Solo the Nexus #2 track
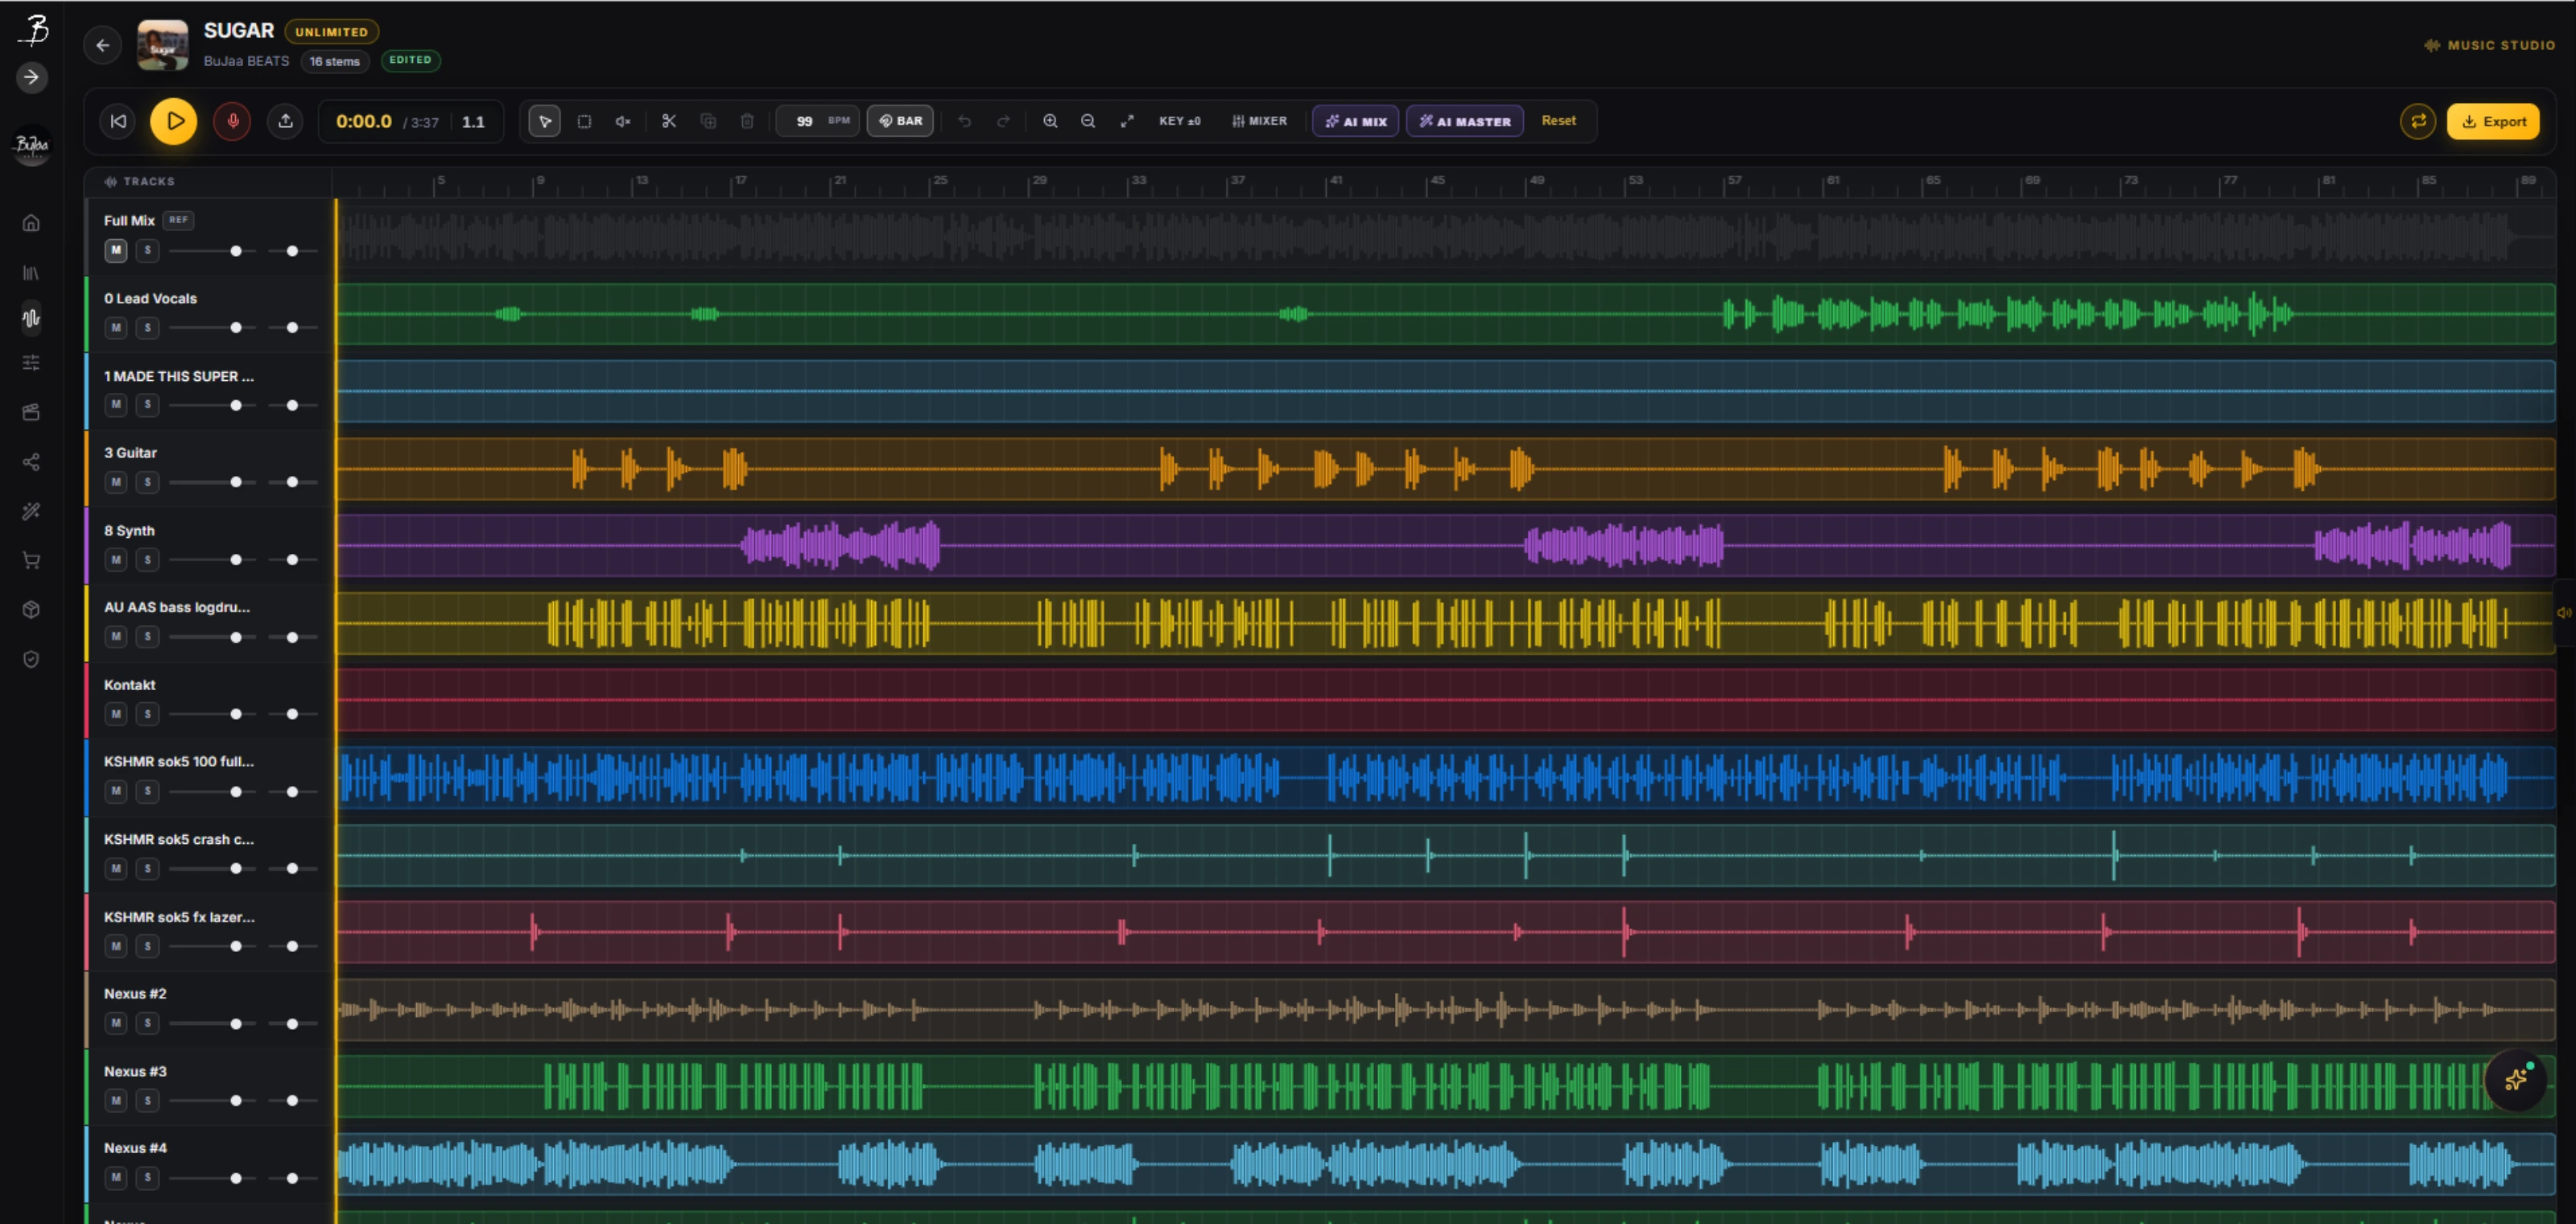This screenshot has height=1224, width=2576. [x=147, y=1023]
